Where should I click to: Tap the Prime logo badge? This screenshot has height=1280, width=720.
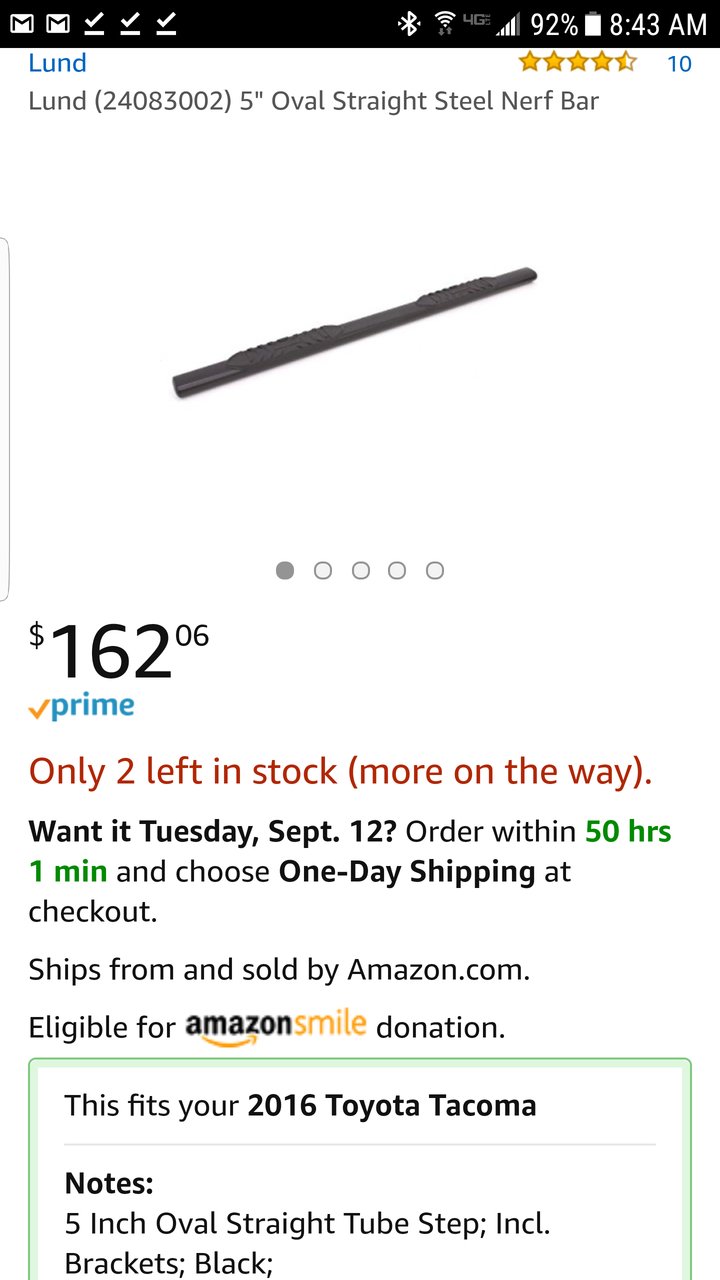82,707
